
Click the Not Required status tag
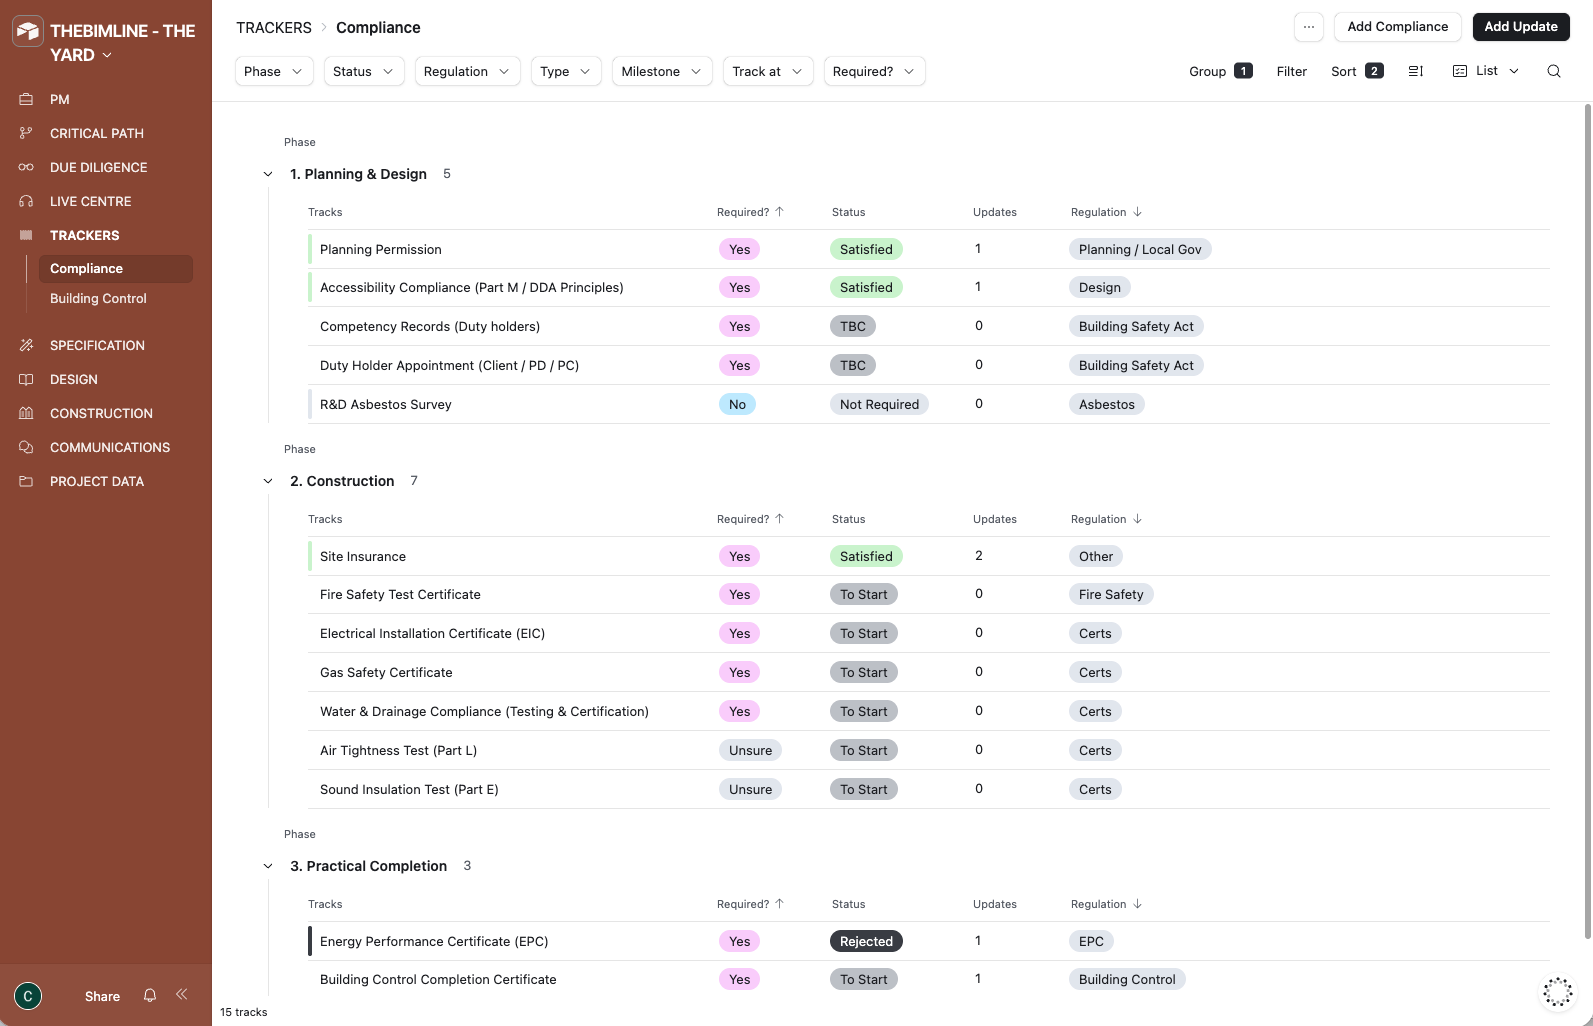[x=879, y=404]
